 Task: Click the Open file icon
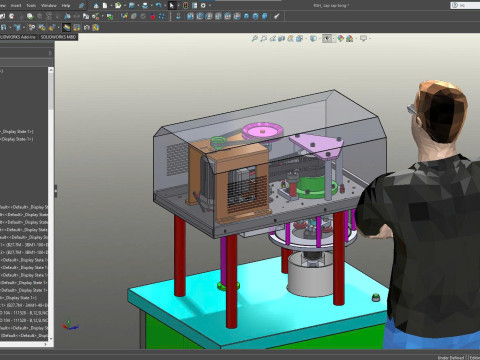pyautogui.click(x=118, y=6)
